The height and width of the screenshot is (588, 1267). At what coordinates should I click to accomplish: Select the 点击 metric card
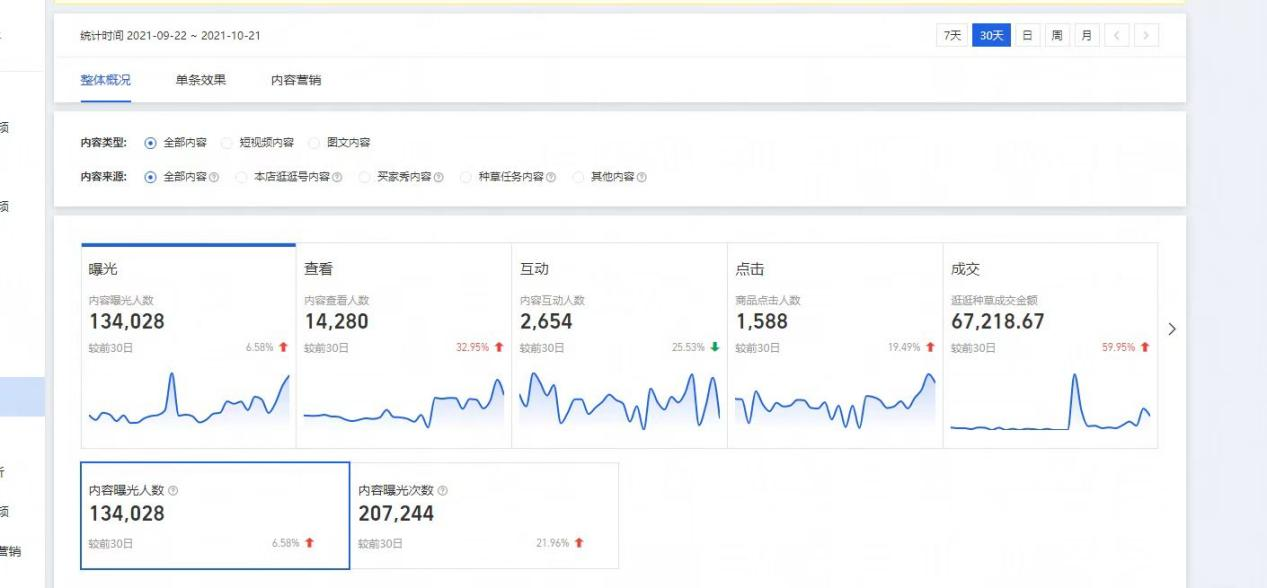tap(835, 346)
